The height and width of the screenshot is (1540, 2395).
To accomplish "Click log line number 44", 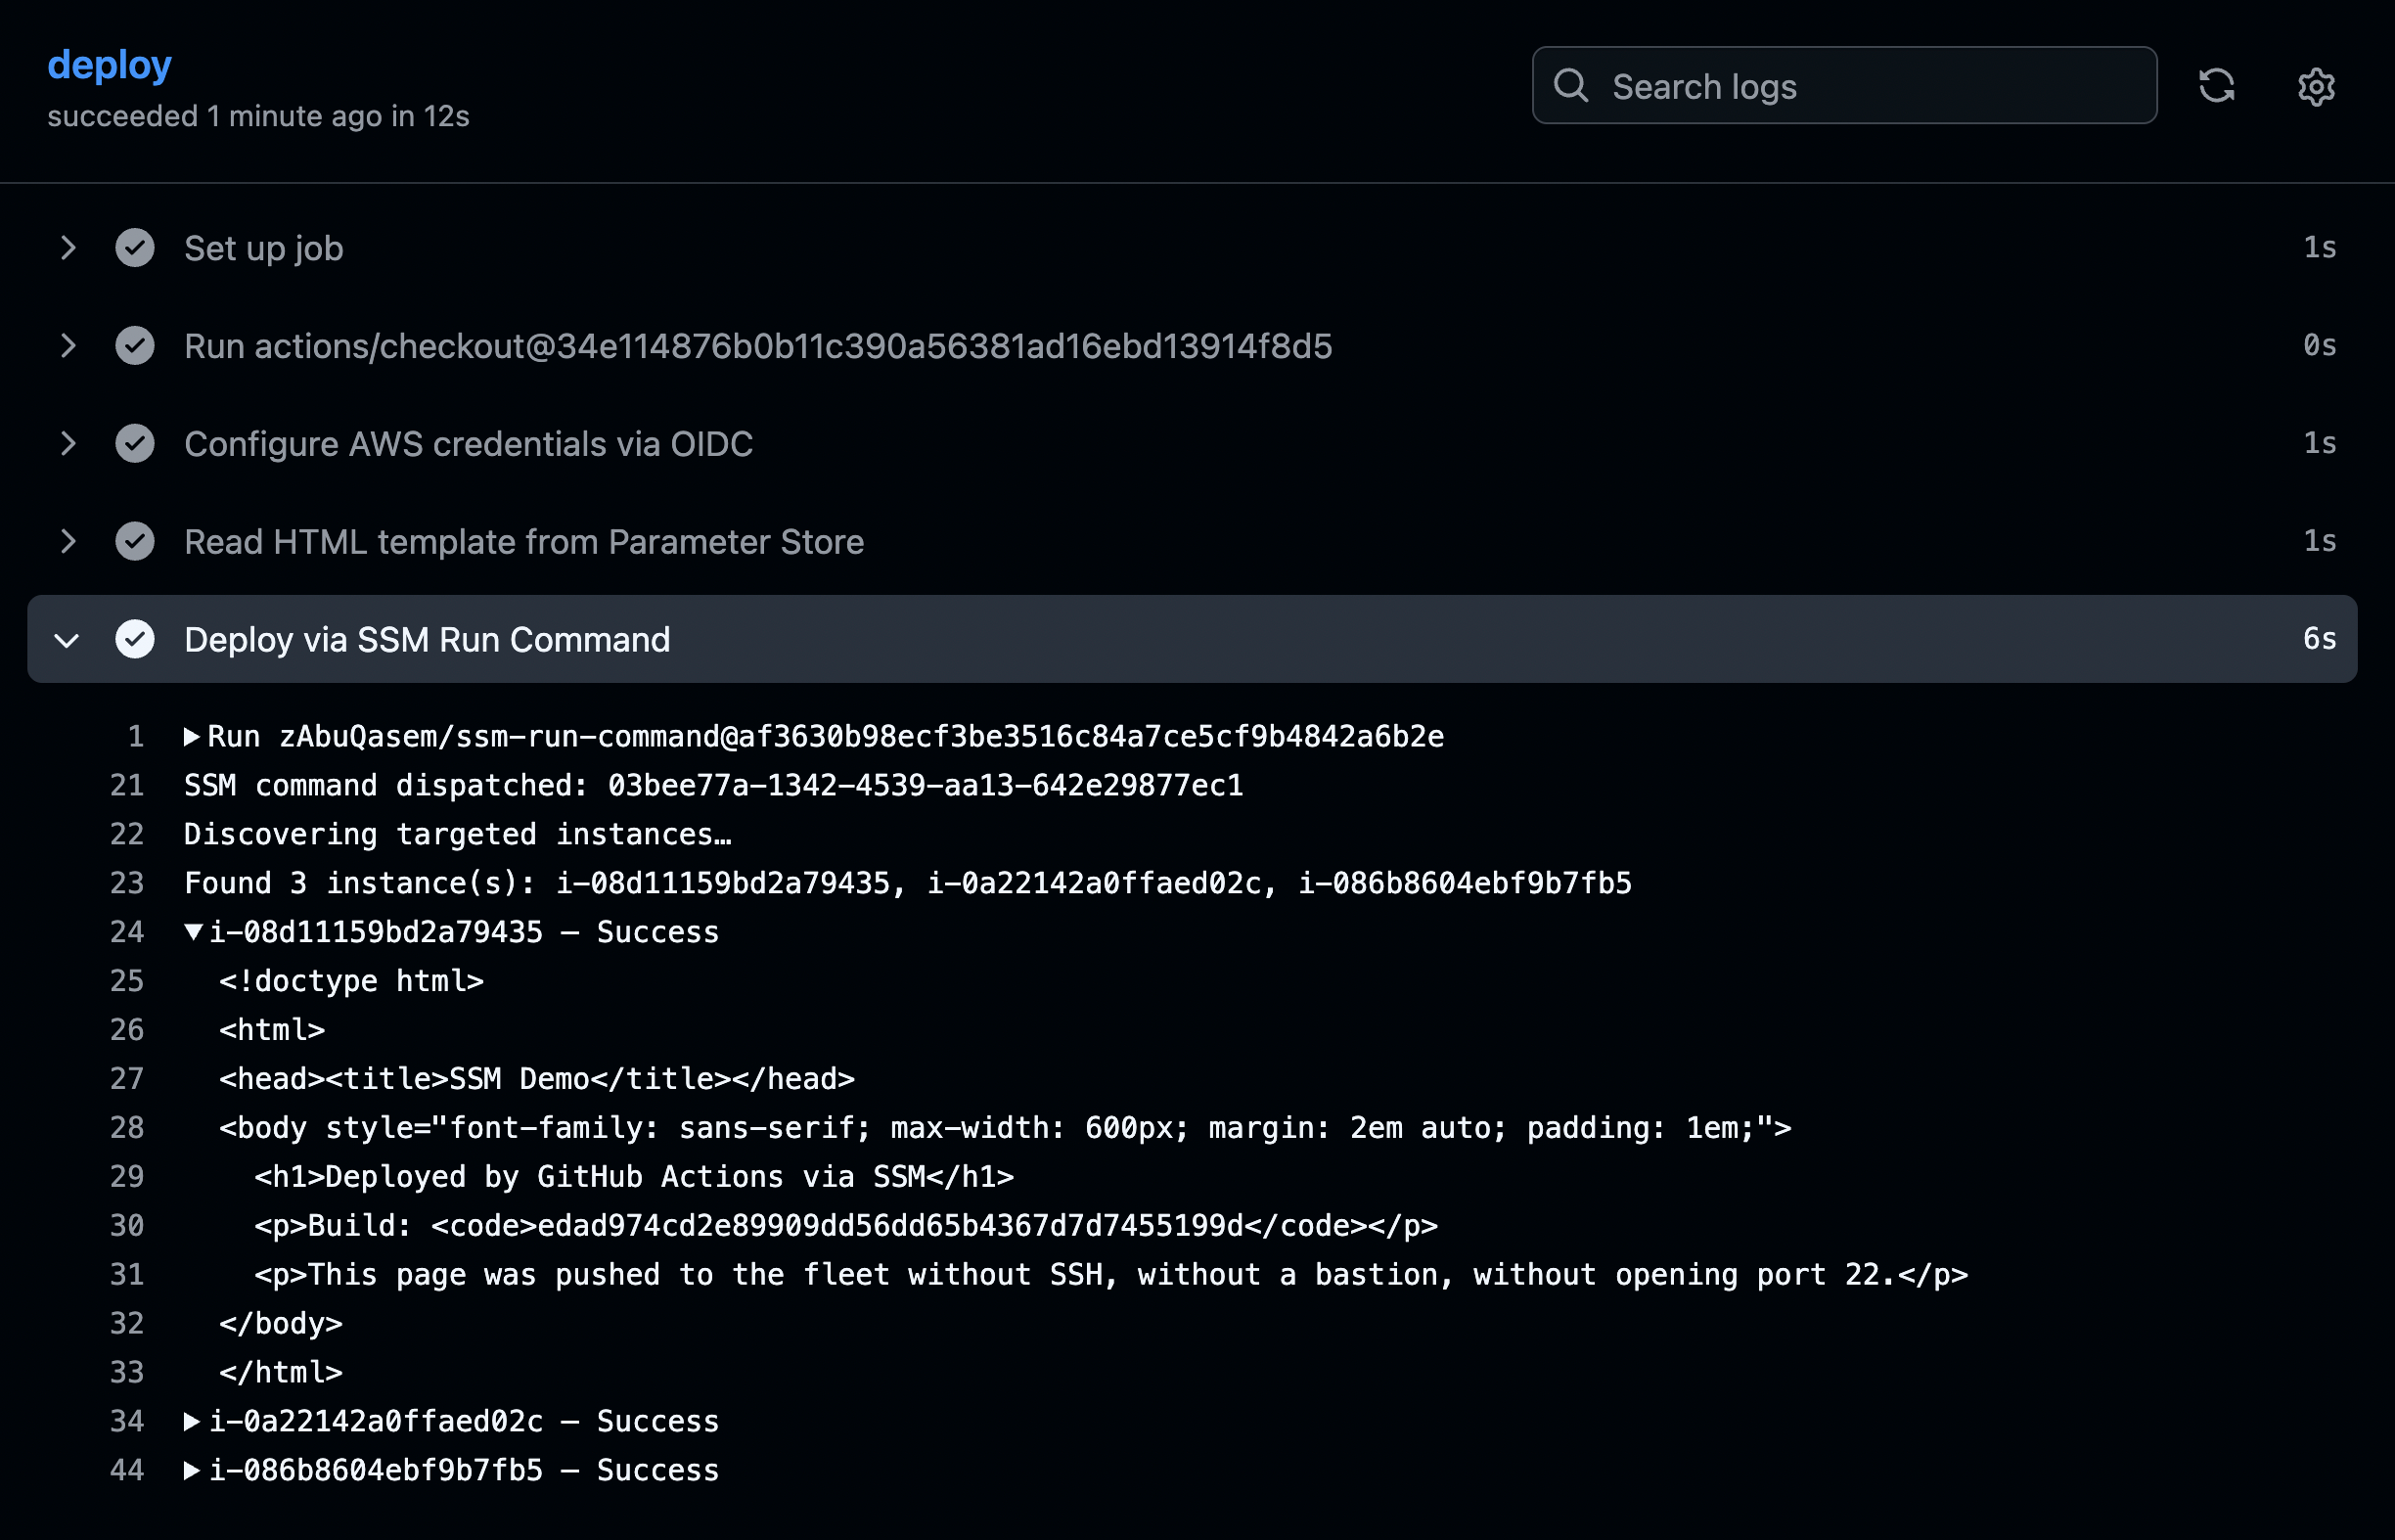I will coord(127,1472).
